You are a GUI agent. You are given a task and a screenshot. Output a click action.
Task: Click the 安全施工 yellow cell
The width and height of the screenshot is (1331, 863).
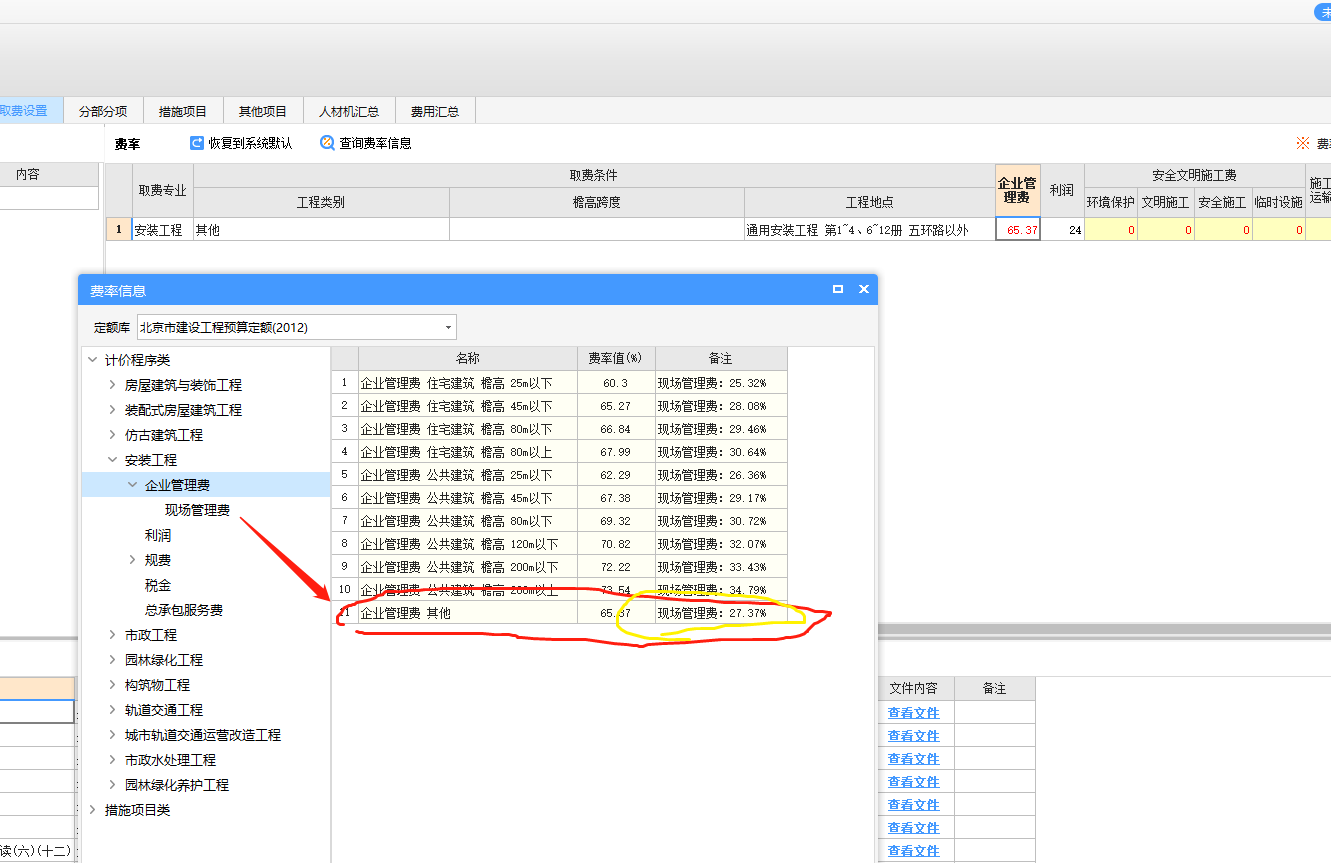(1223, 229)
